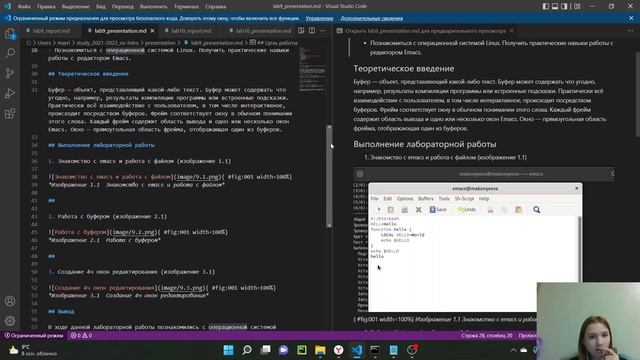Open File Explorer from the taskbar
The height and width of the screenshot is (360, 640).
pos(320,350)
